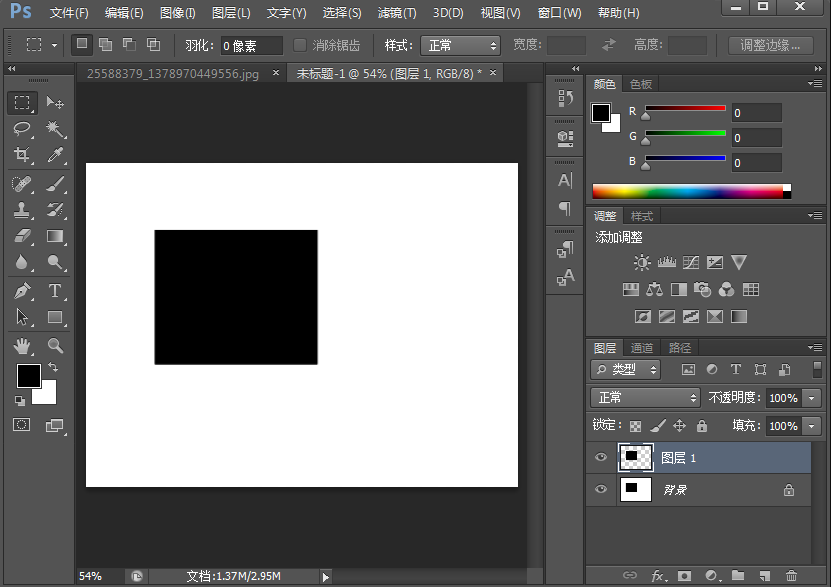
Task: Select the Move tool
Action: [55, 102]
